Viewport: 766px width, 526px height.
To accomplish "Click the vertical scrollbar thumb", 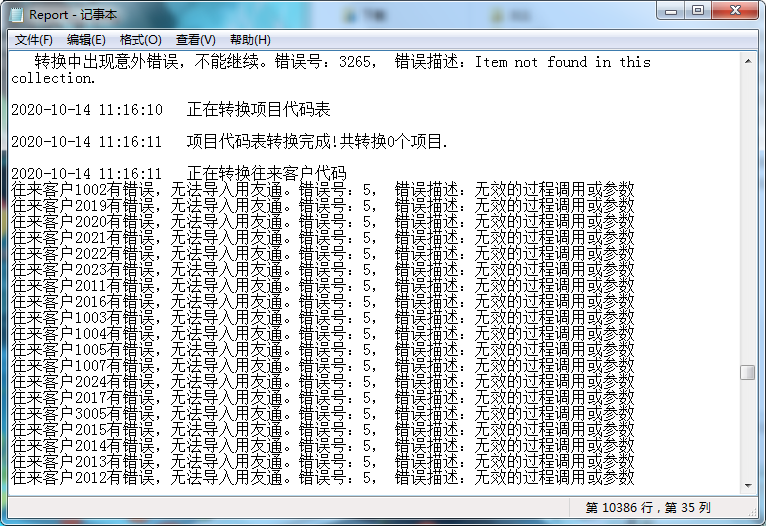I will coord(748,372).
